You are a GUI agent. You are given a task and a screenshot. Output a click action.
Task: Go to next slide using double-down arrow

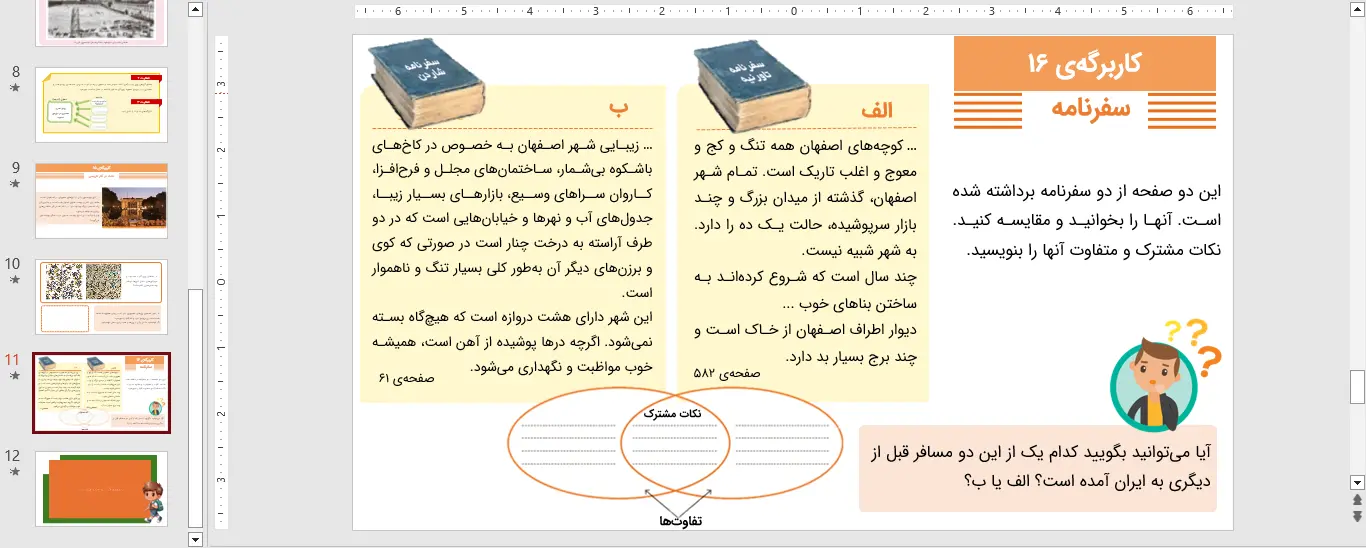[x=1357, y=516]
